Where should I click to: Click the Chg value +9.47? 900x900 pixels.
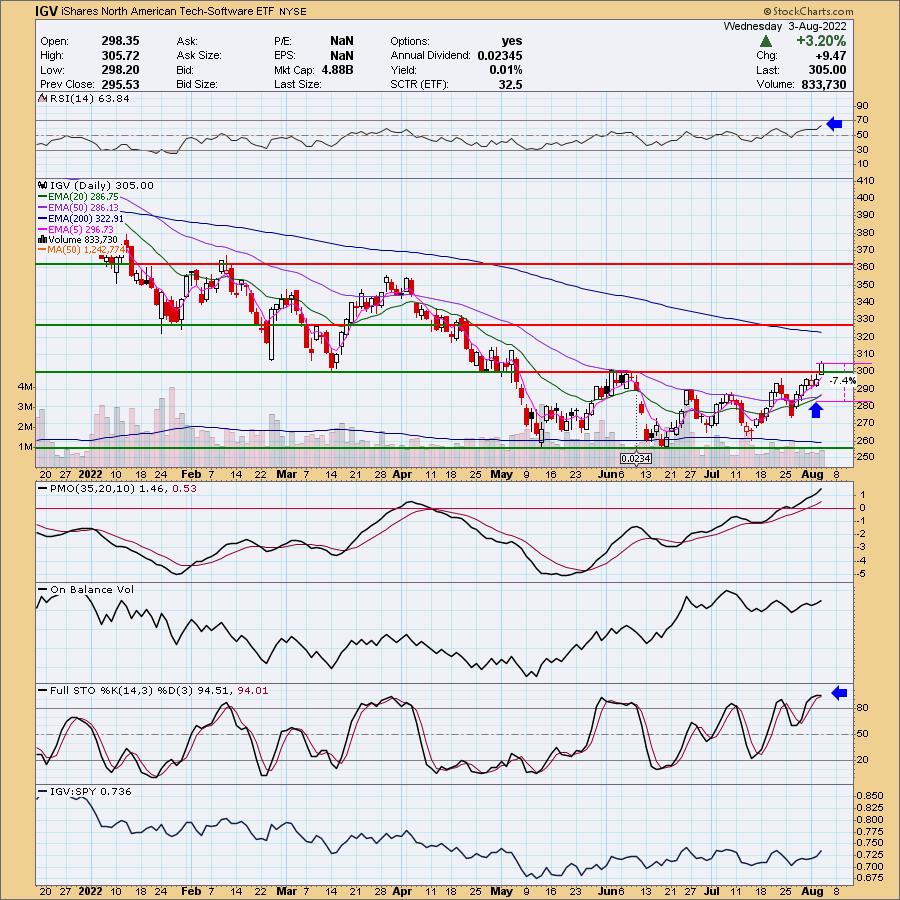click(x=830, y=56)
